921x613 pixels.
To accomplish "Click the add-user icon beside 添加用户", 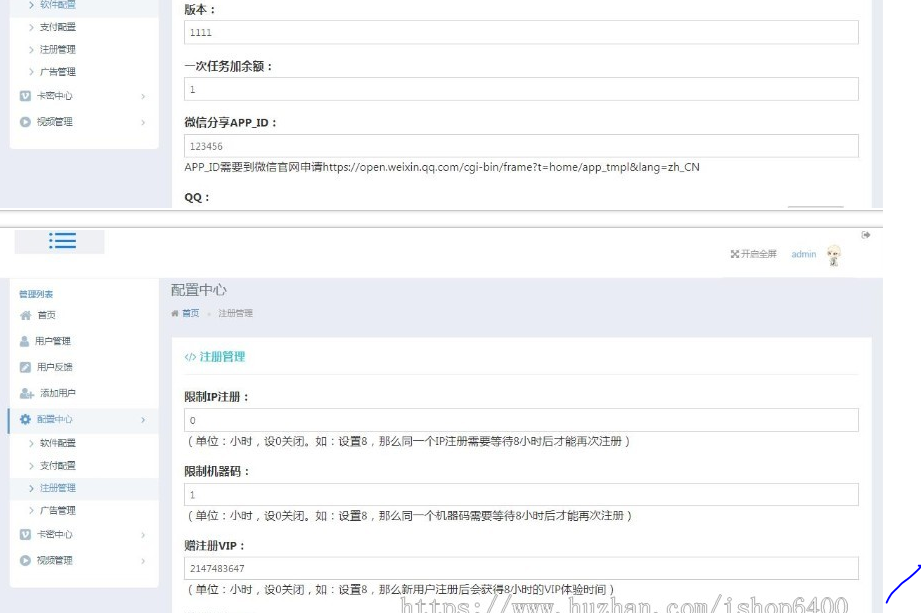I will [26, 393].
